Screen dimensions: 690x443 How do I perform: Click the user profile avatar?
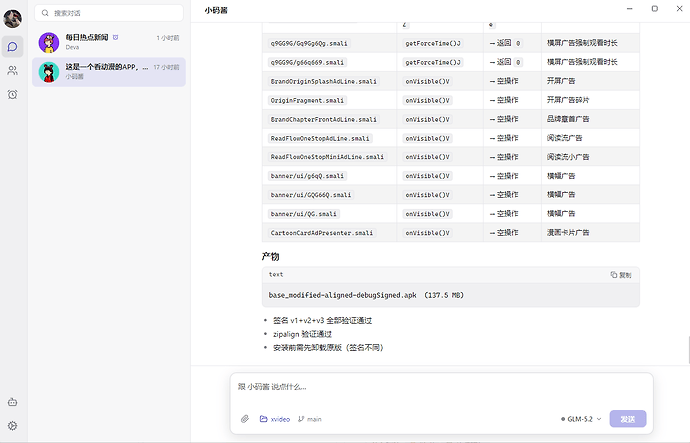pyautogui.click(x=12, y=18)
